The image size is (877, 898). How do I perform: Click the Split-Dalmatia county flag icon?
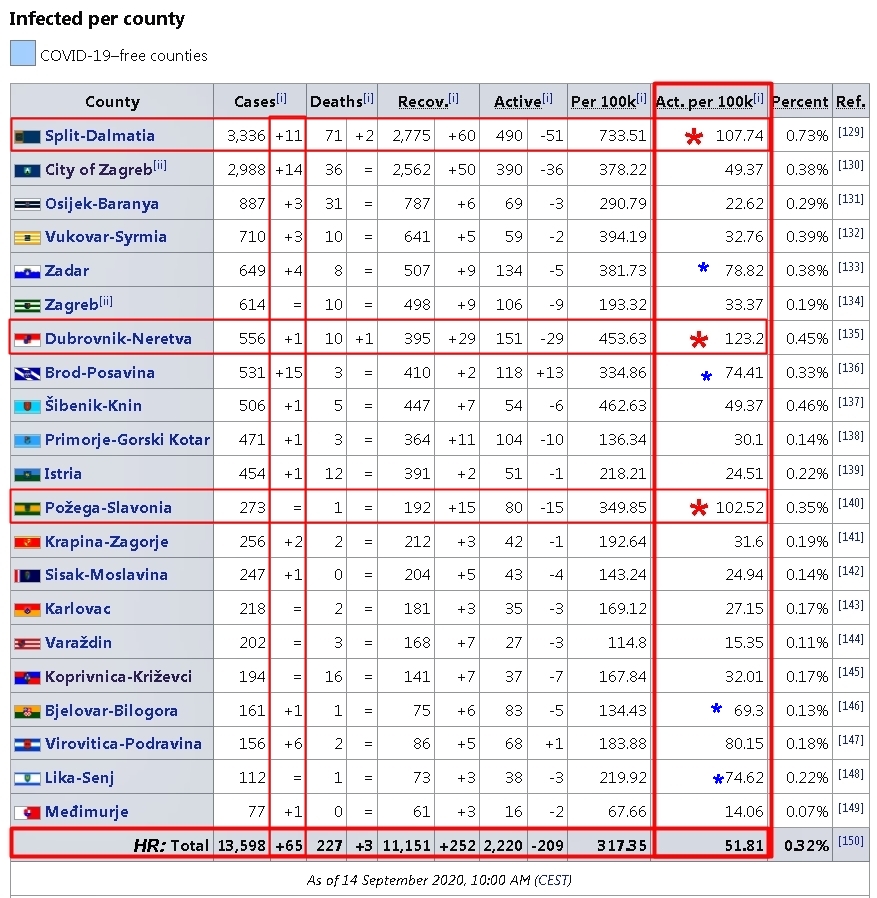(x=27, y=137)
